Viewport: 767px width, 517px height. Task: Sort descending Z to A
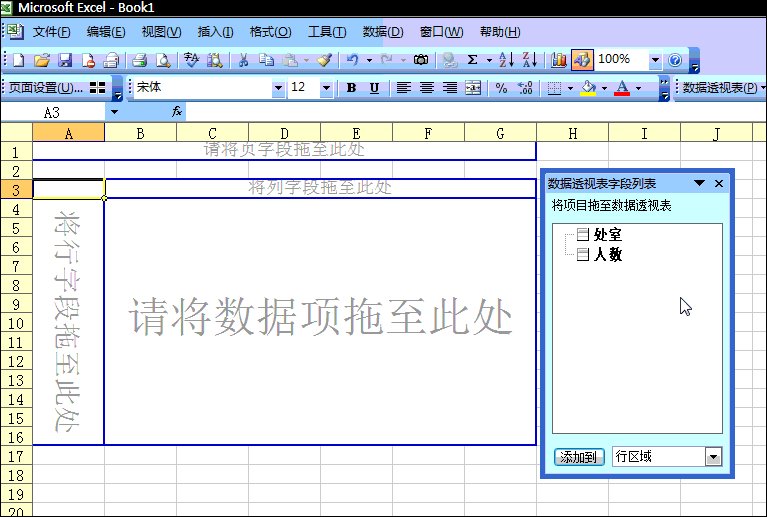click(530, 60)
